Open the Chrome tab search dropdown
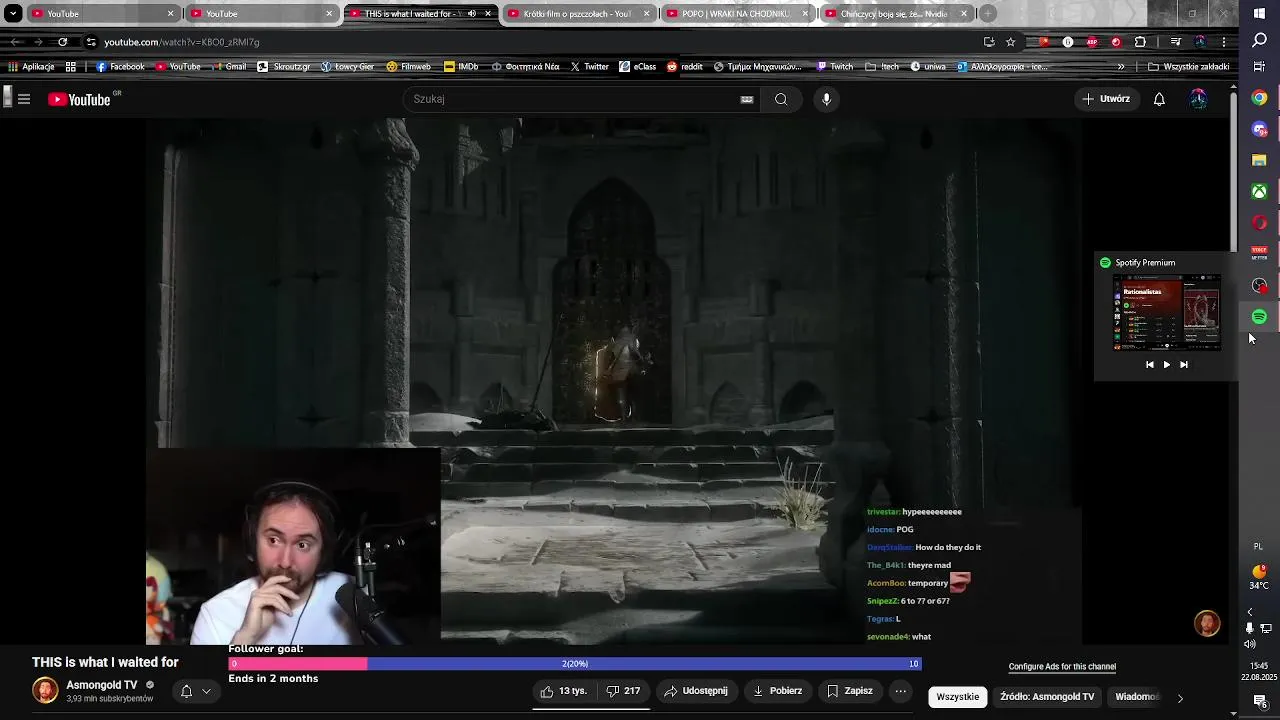The height and width of the screenshot is (720, 1280). tap(13, 13)
